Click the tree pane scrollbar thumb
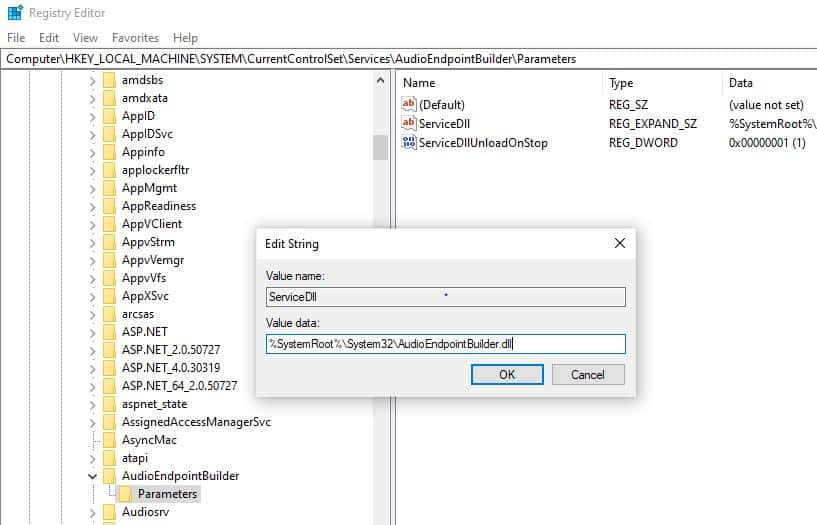 380,147
